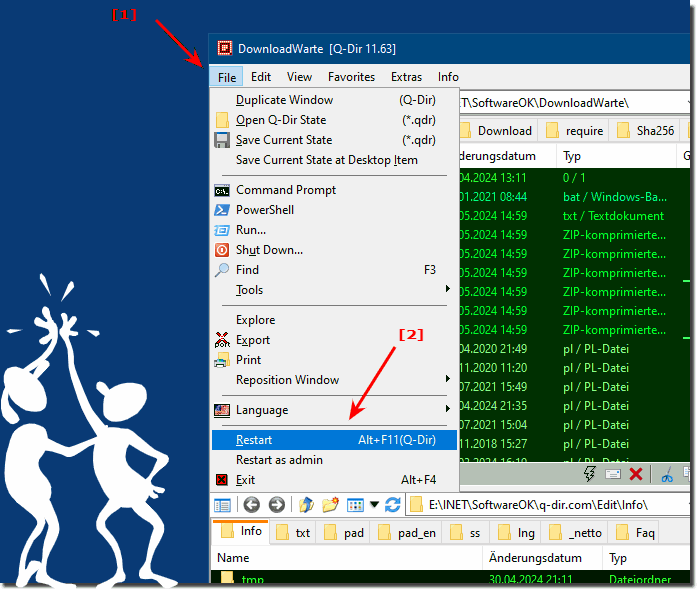The image size is (697, 590).
Task: Open the File menu
Action: coord(227,77)
